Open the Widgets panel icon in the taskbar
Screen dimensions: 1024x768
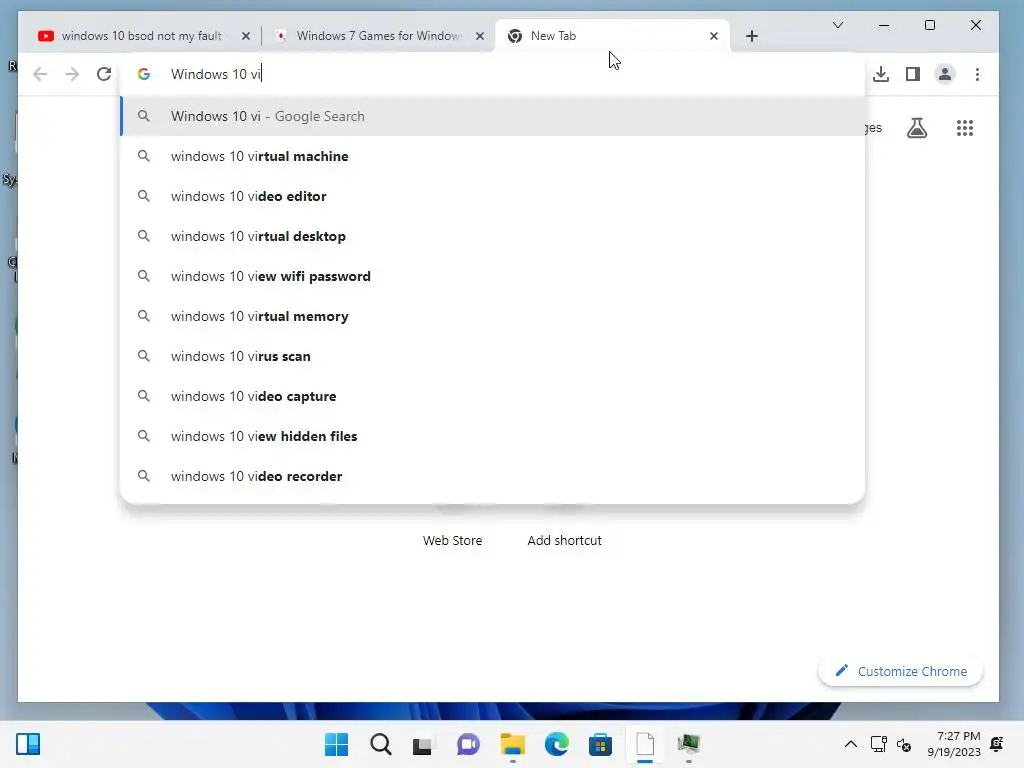click(28, 744)
